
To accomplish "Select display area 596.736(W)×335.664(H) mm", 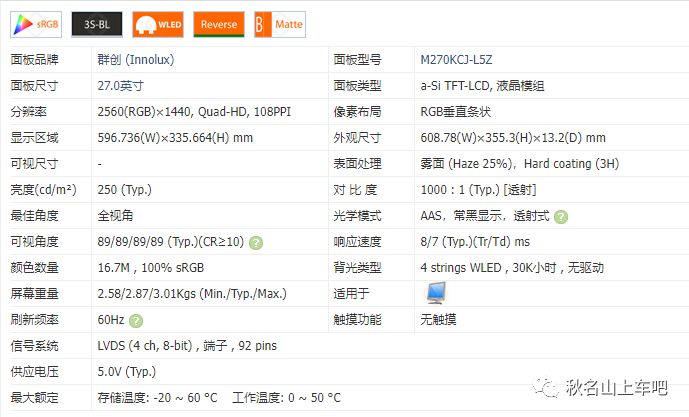I will [x=175, y=138].
